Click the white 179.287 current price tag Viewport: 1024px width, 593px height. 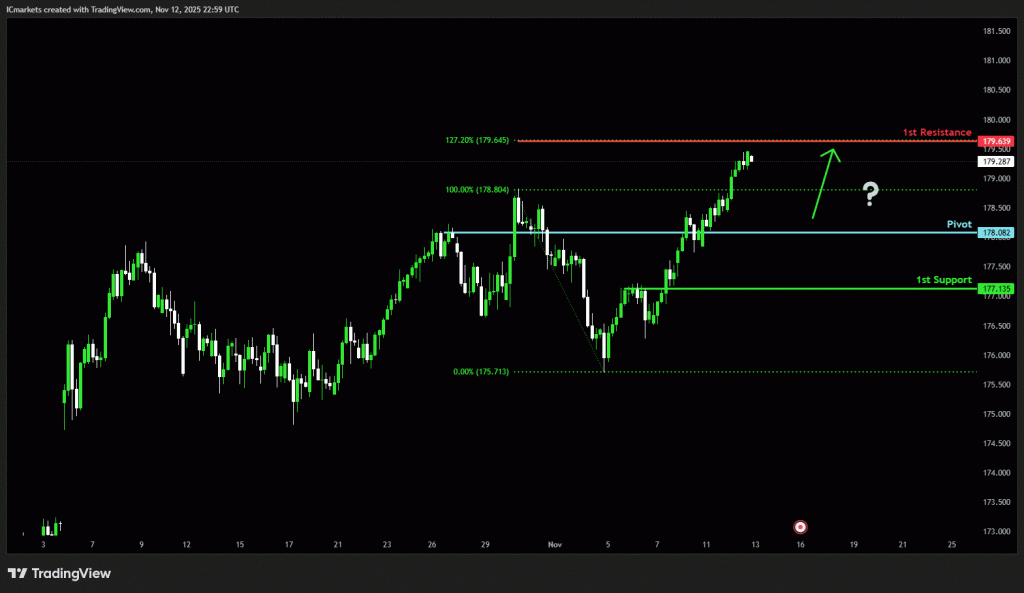pos(995,161)
